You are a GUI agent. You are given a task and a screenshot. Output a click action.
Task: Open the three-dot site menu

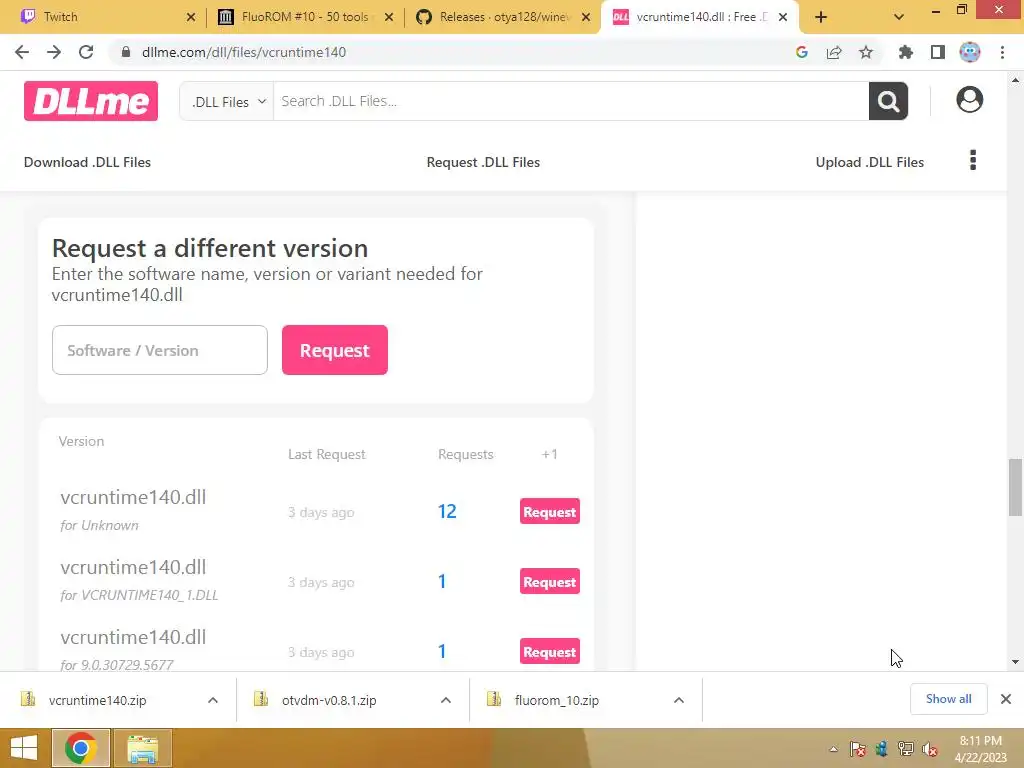pos(973,161)
